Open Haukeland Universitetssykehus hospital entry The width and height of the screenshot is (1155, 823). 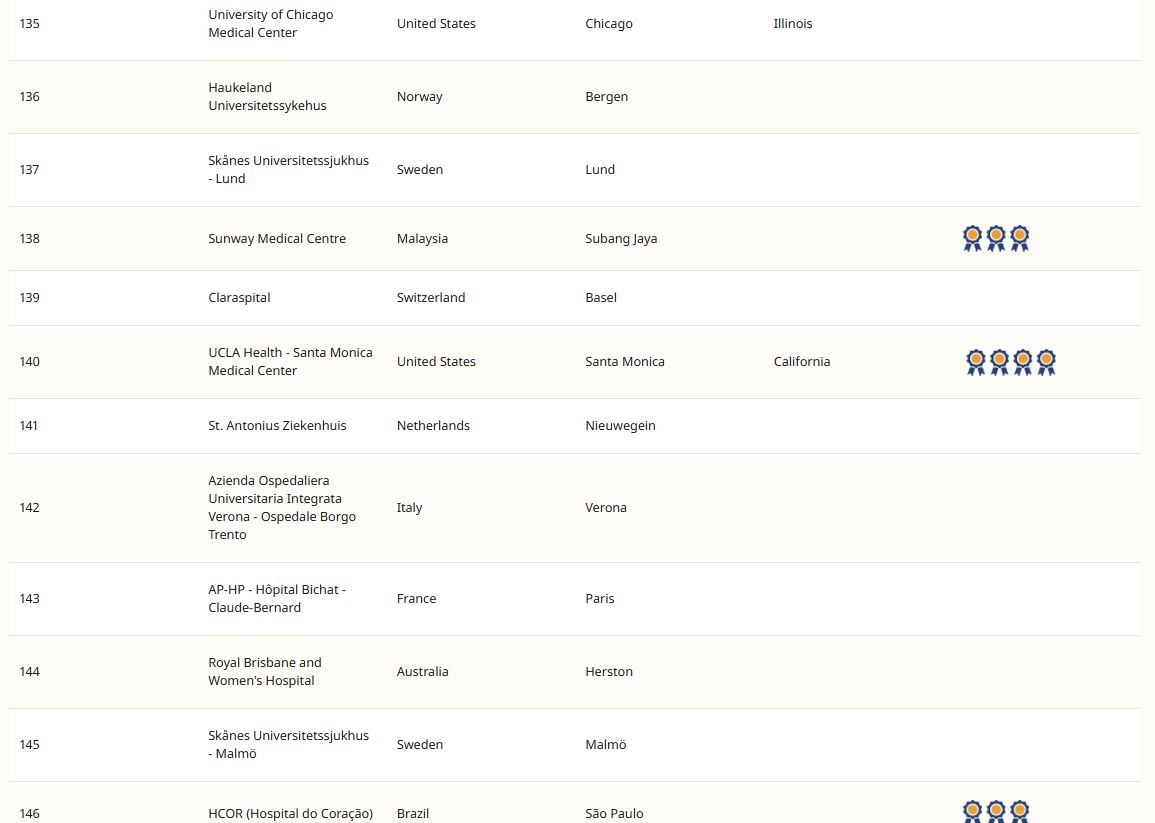click(267, 97)
